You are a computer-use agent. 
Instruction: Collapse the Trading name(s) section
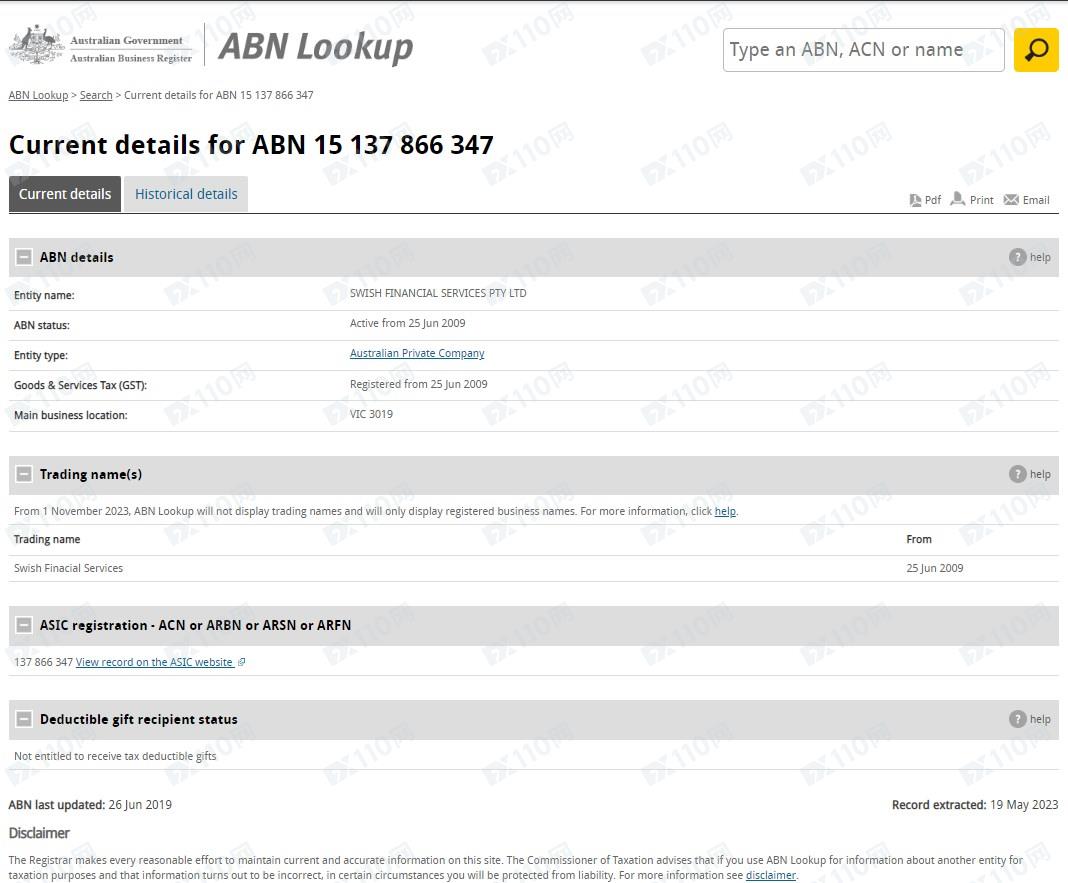coord(24,474)
